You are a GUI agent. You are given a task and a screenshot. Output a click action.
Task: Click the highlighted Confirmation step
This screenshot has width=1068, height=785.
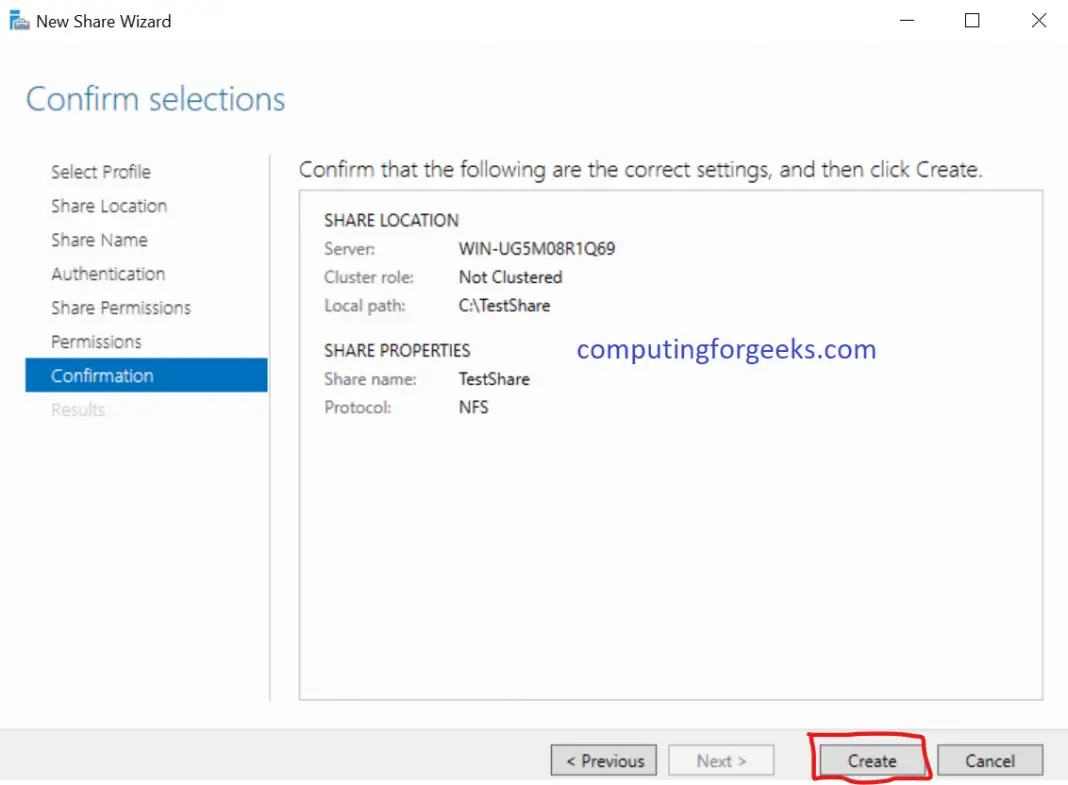[x=103, y=375]
